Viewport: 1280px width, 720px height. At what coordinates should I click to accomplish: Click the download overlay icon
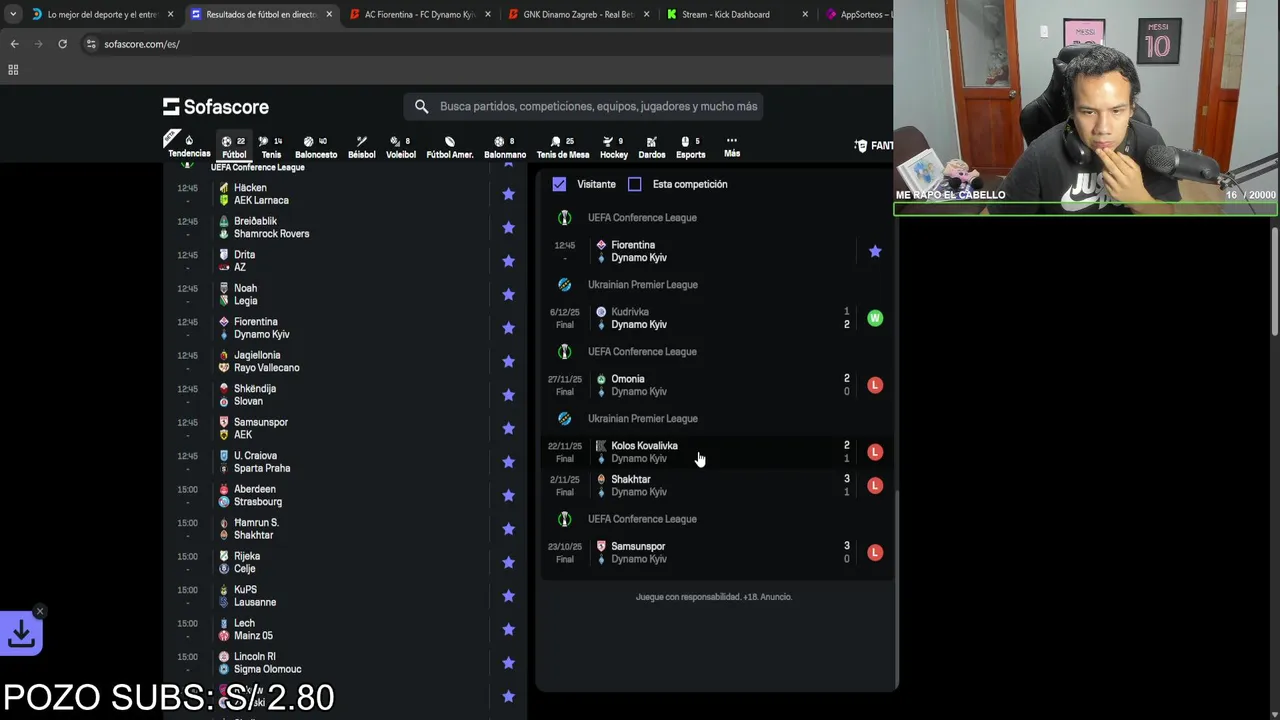point(21,633)
